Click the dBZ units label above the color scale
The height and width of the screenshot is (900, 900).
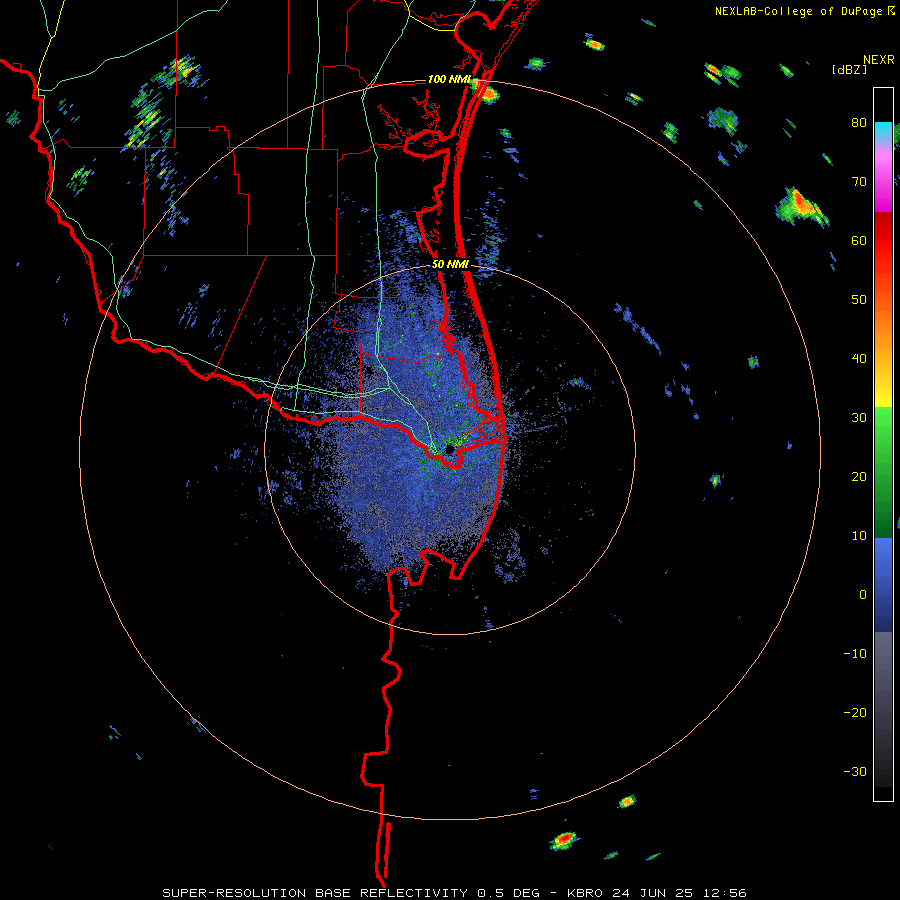coord(849,69)
